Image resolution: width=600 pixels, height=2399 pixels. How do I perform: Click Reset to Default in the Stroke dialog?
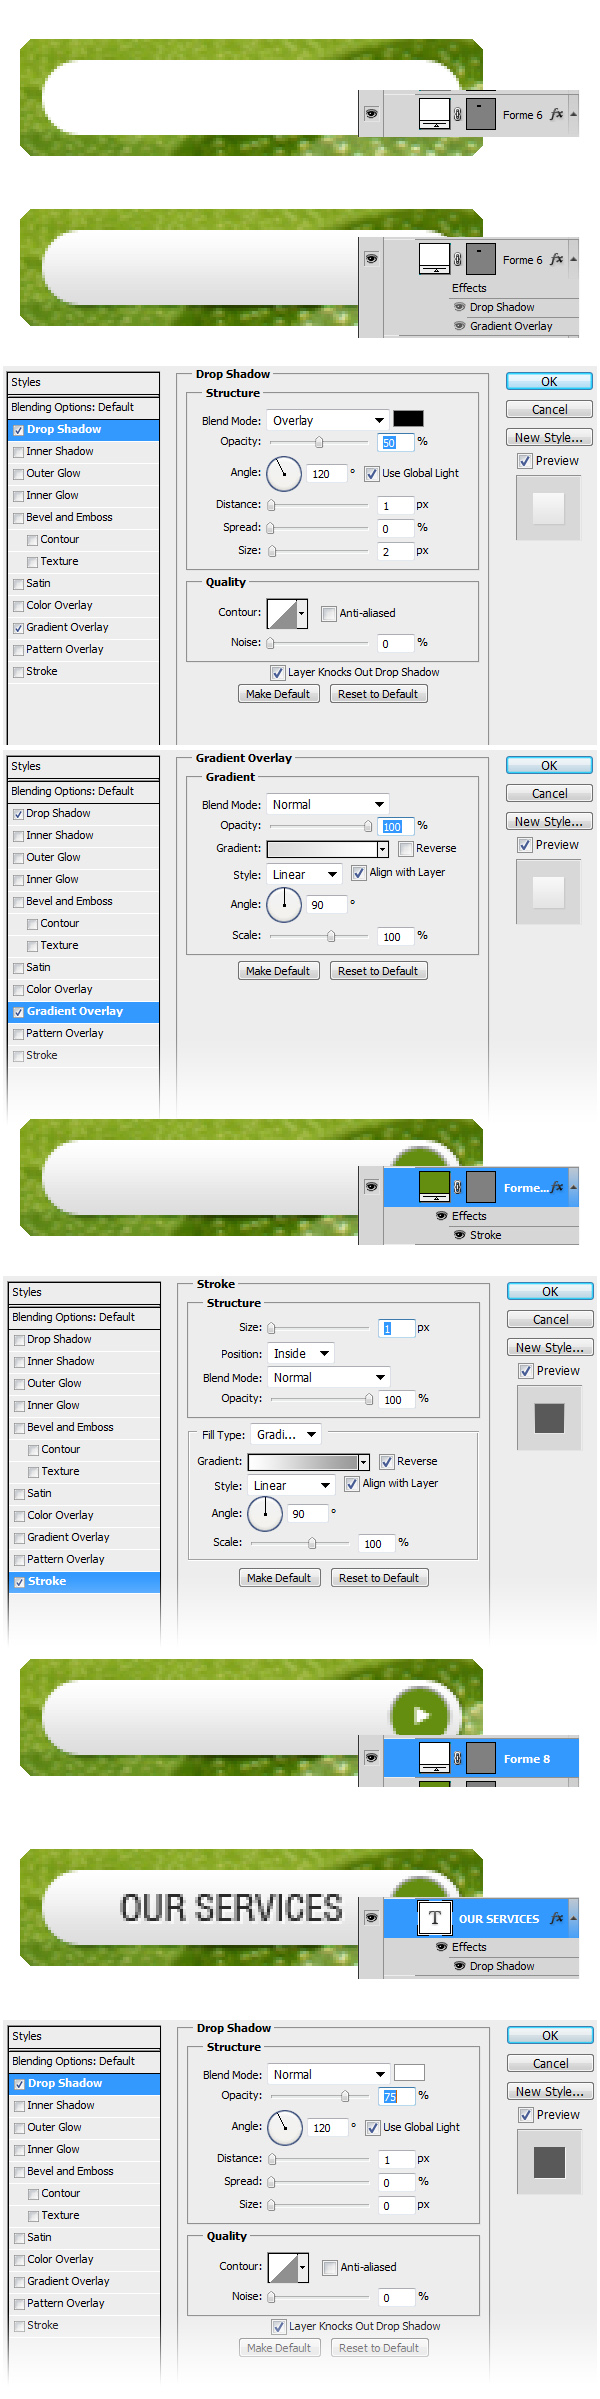point(379,1578)
